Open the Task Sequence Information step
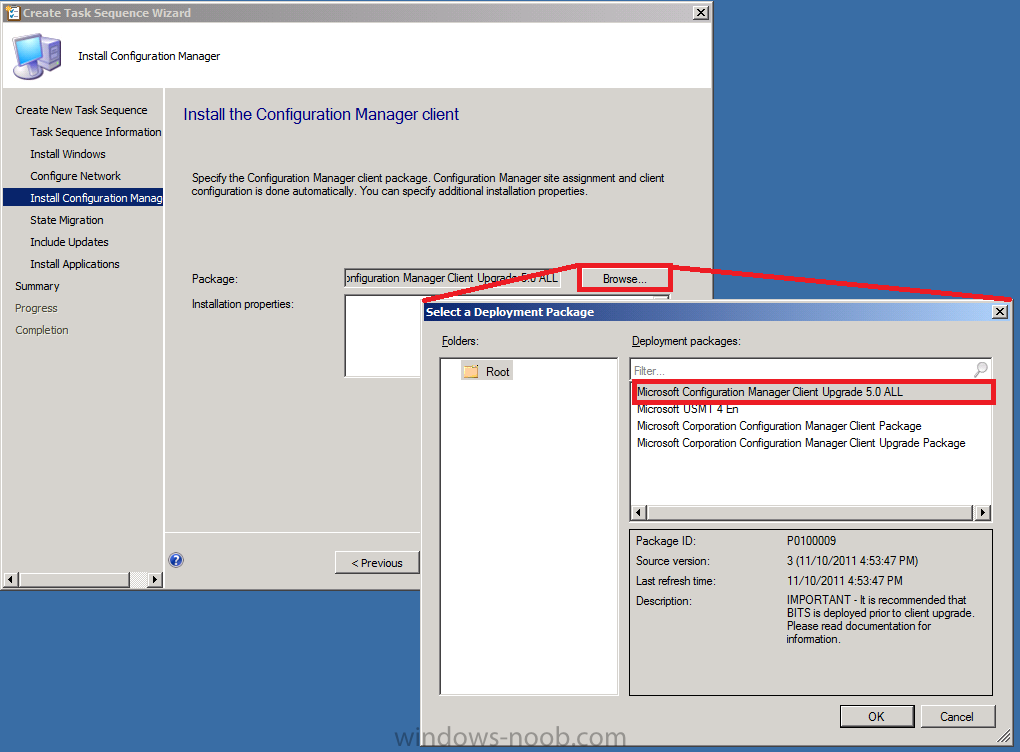Viewport: 1020px width, 752px height. 96,132
